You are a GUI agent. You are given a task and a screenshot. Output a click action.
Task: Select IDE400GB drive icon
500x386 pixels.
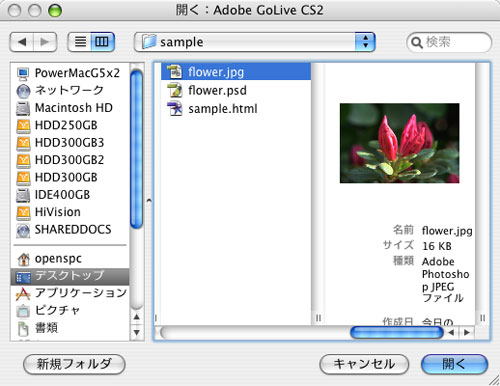(x=23, y=195)
